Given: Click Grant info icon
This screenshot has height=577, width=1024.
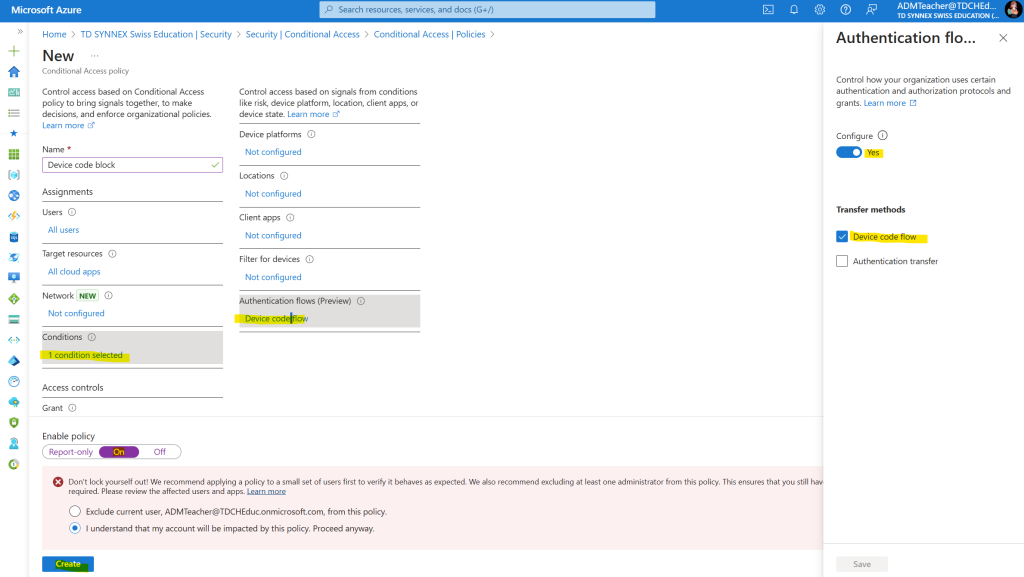Looking at the screenshot, I should 72,408.
